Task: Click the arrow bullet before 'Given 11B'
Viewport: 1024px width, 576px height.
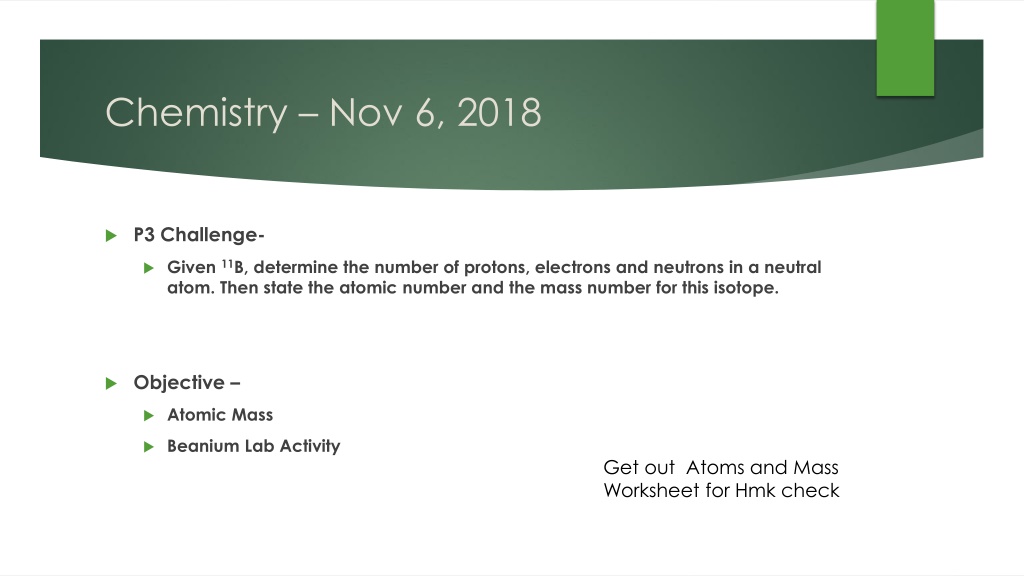Action: pos(149,268)
